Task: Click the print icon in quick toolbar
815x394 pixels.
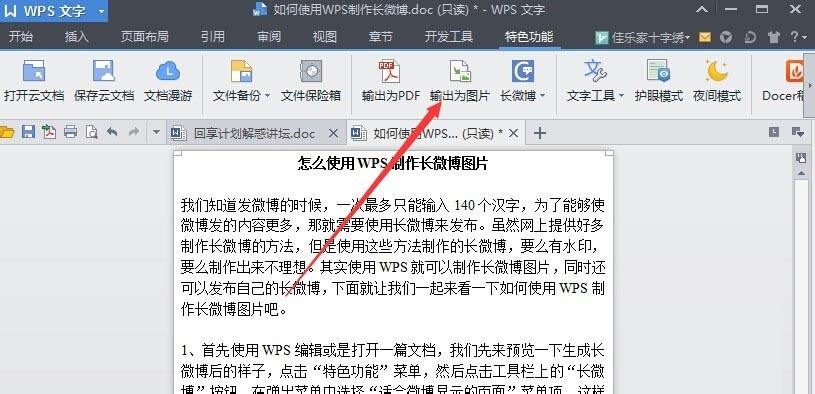Action: pos(71,133)
